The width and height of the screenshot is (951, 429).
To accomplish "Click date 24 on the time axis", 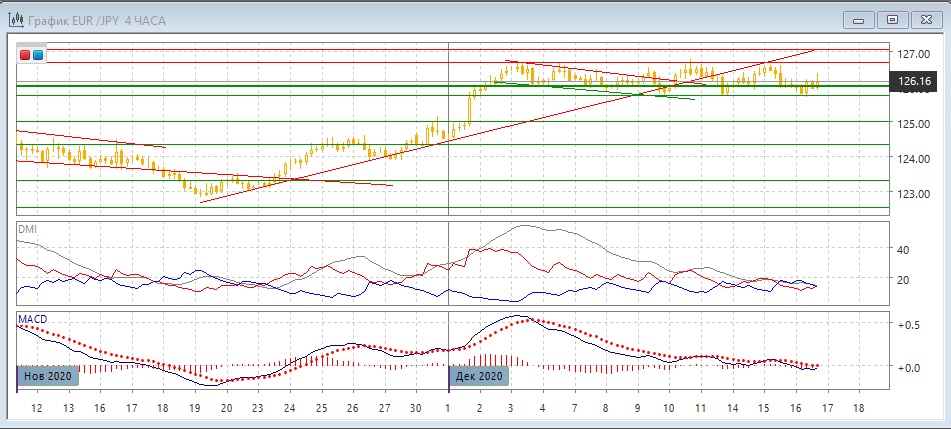I will (290, 410).
